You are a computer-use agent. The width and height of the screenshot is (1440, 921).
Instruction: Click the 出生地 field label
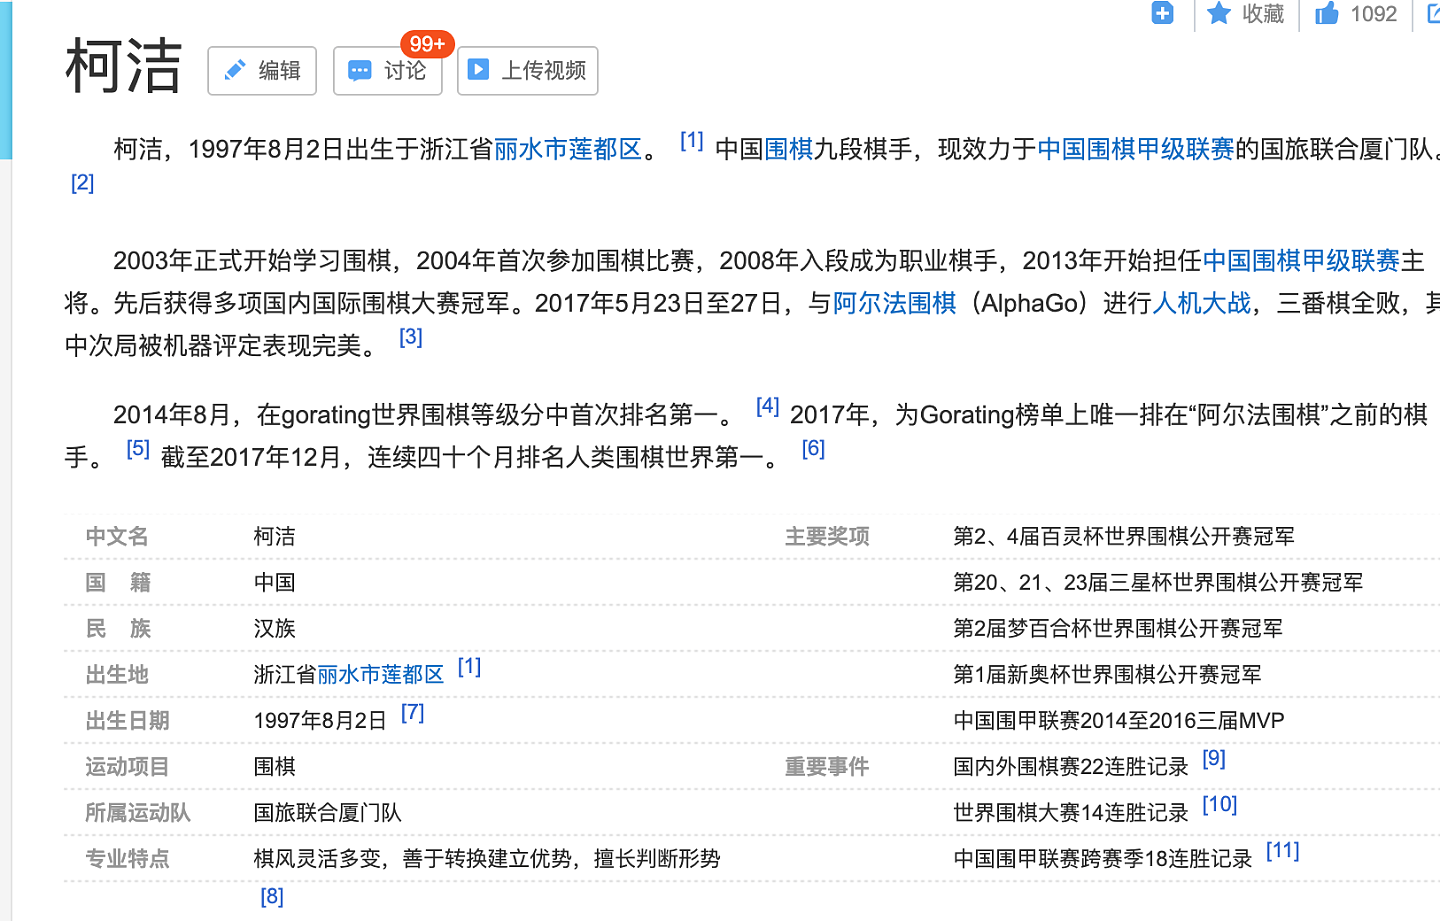click(117, 675)
